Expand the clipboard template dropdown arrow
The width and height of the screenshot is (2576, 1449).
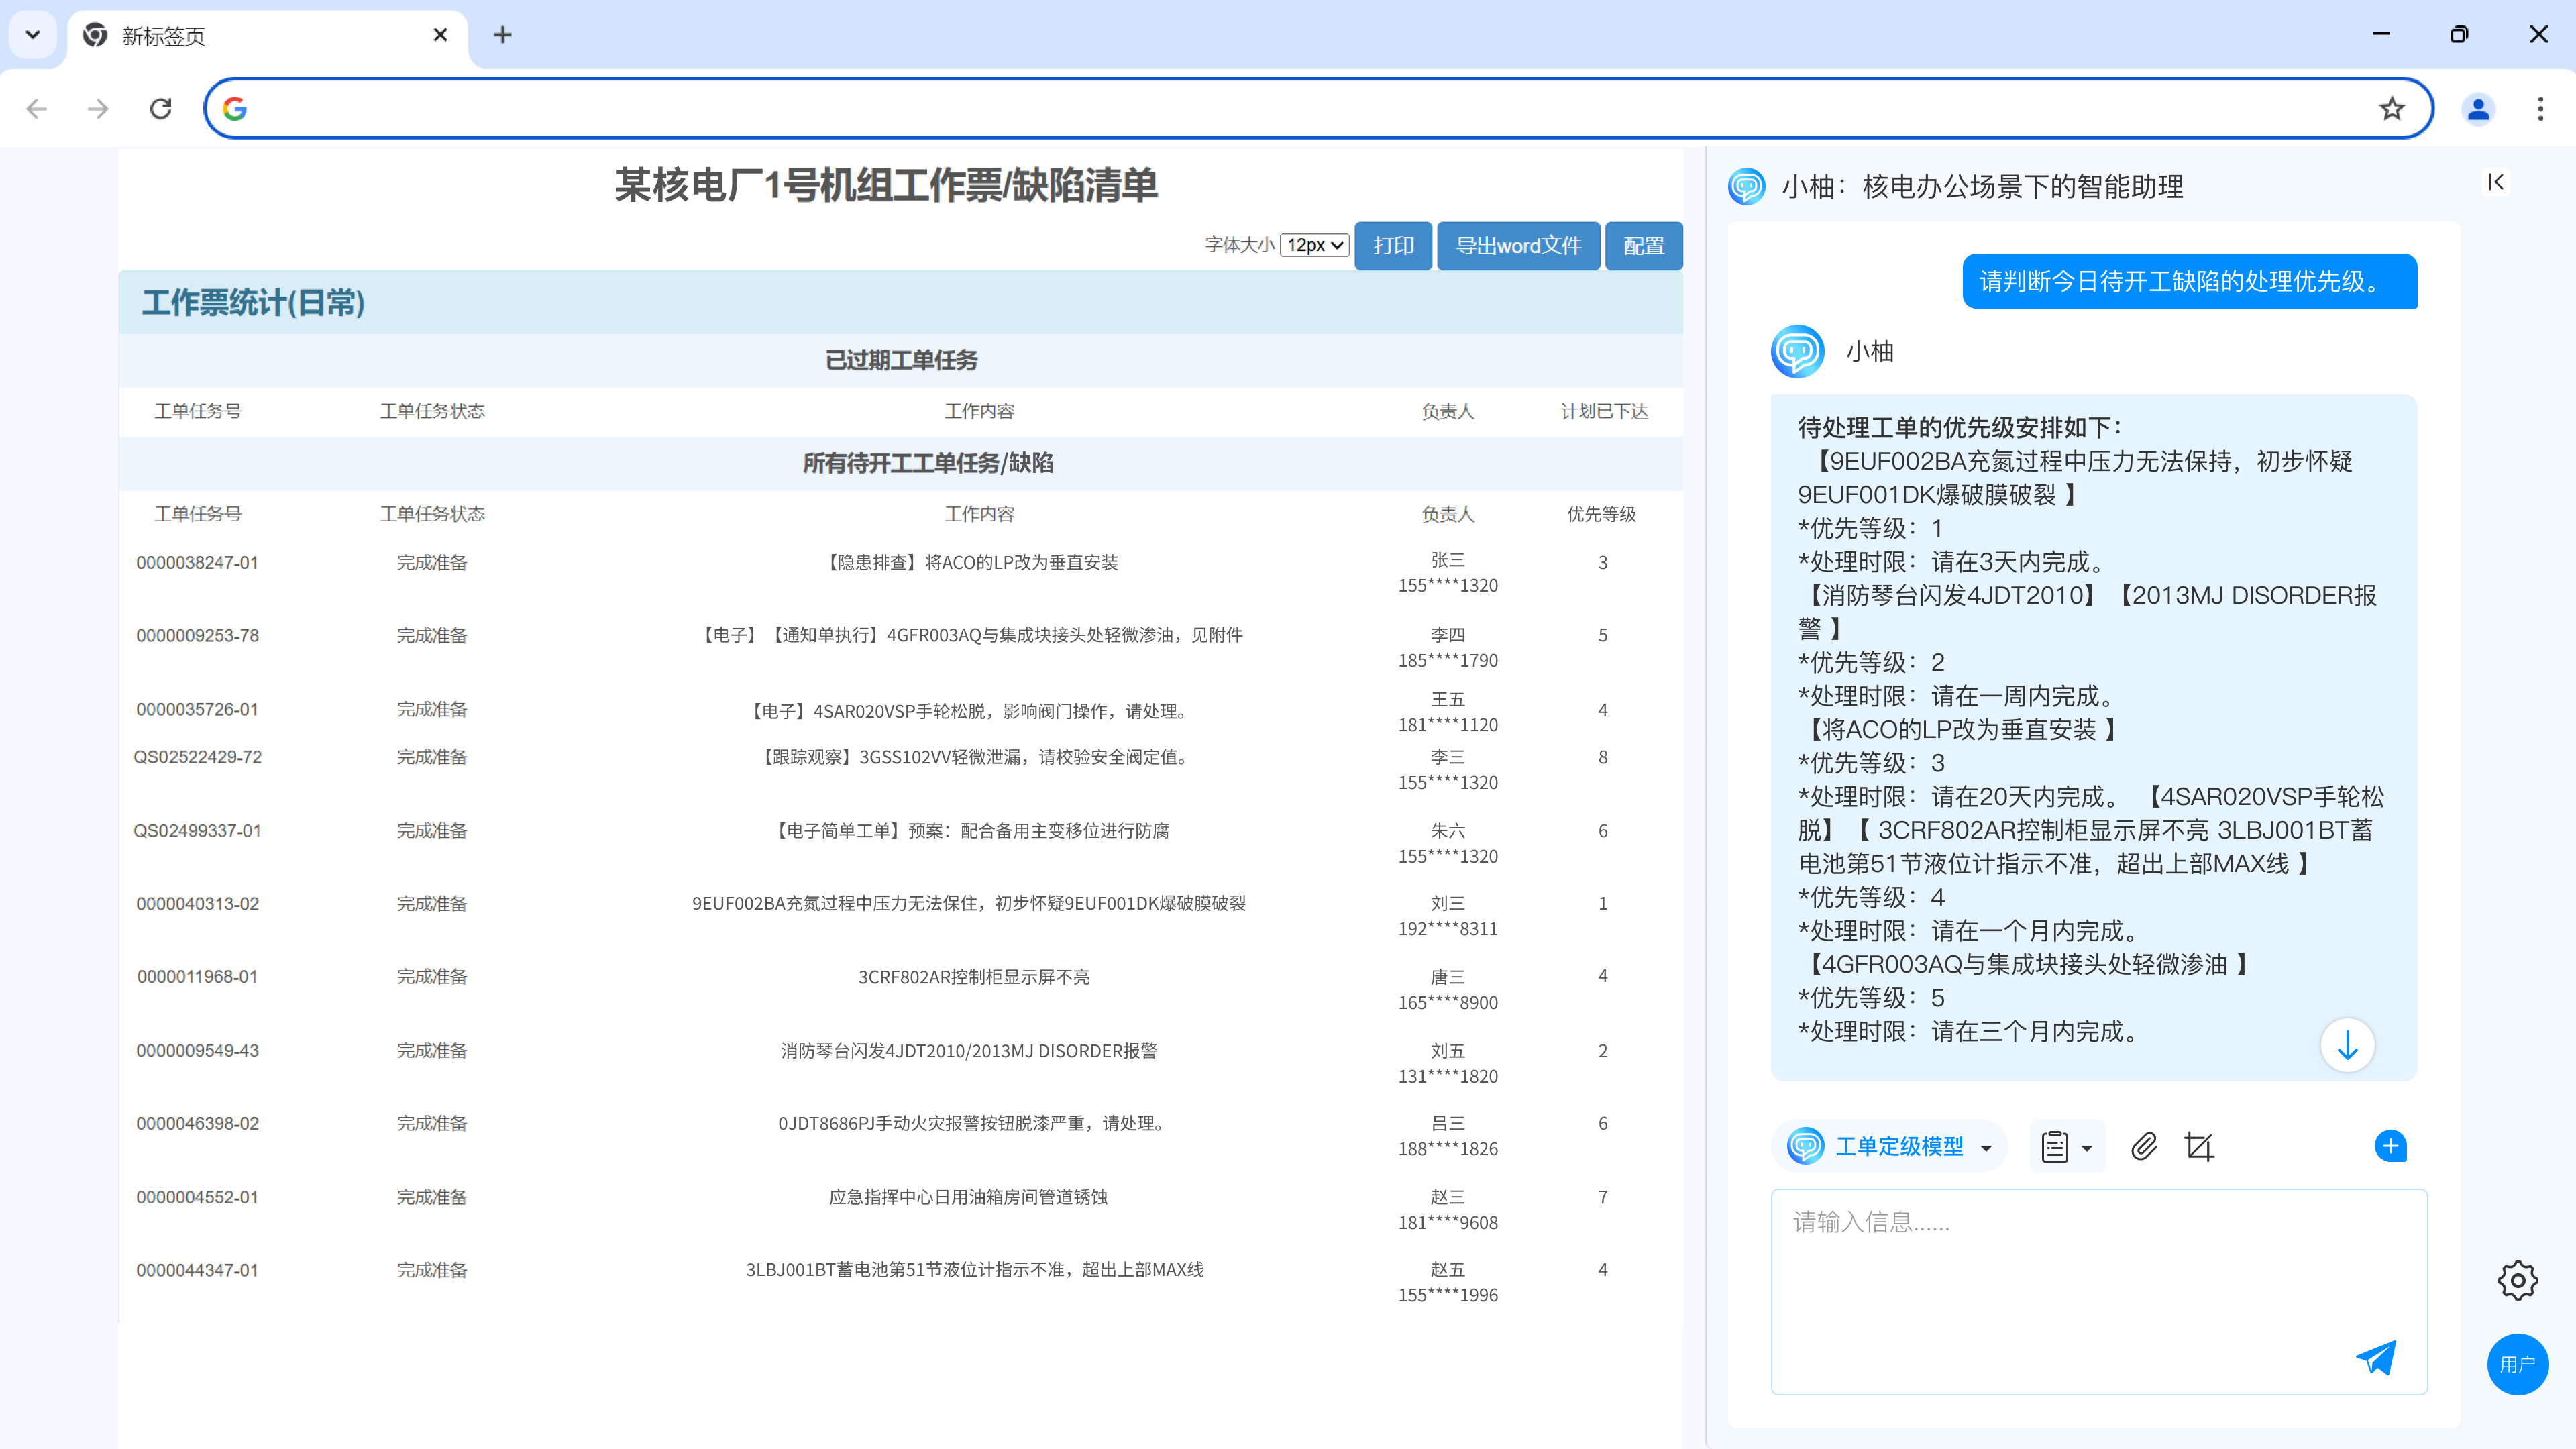(x=2087, y=1148)
